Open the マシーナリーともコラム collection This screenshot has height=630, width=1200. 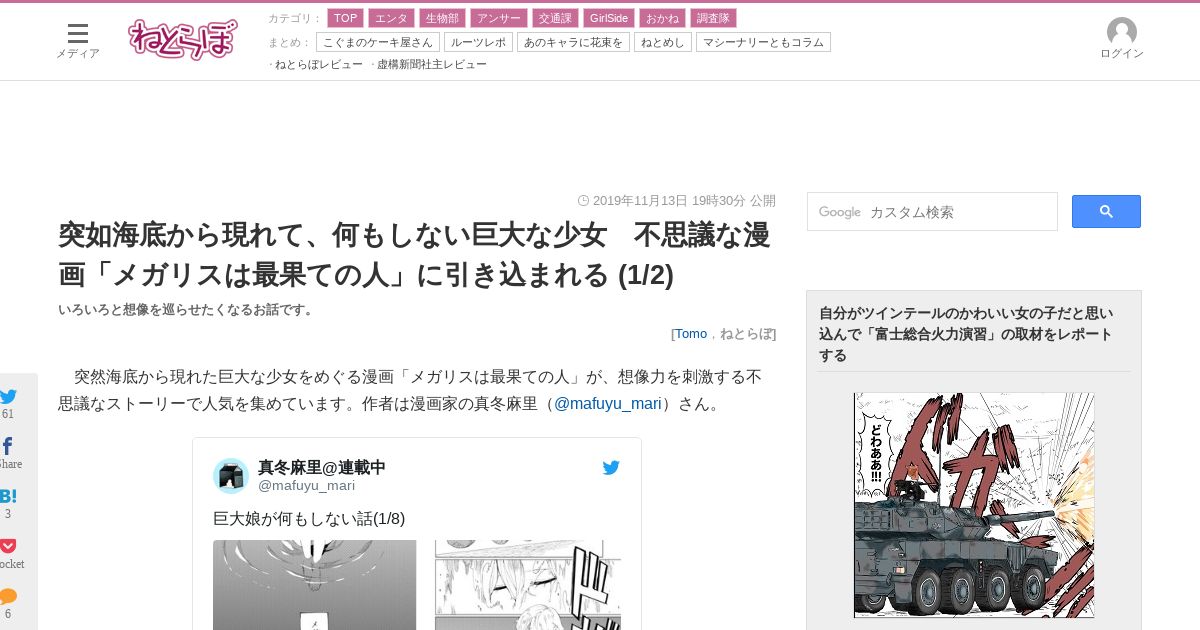tap(763, 42)
